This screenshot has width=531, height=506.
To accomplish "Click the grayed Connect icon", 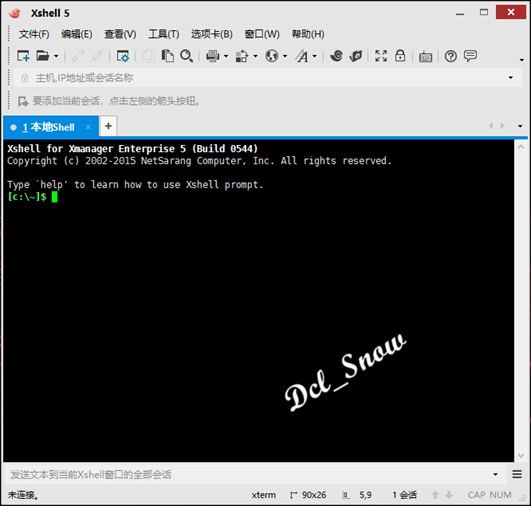I will 78,56.
